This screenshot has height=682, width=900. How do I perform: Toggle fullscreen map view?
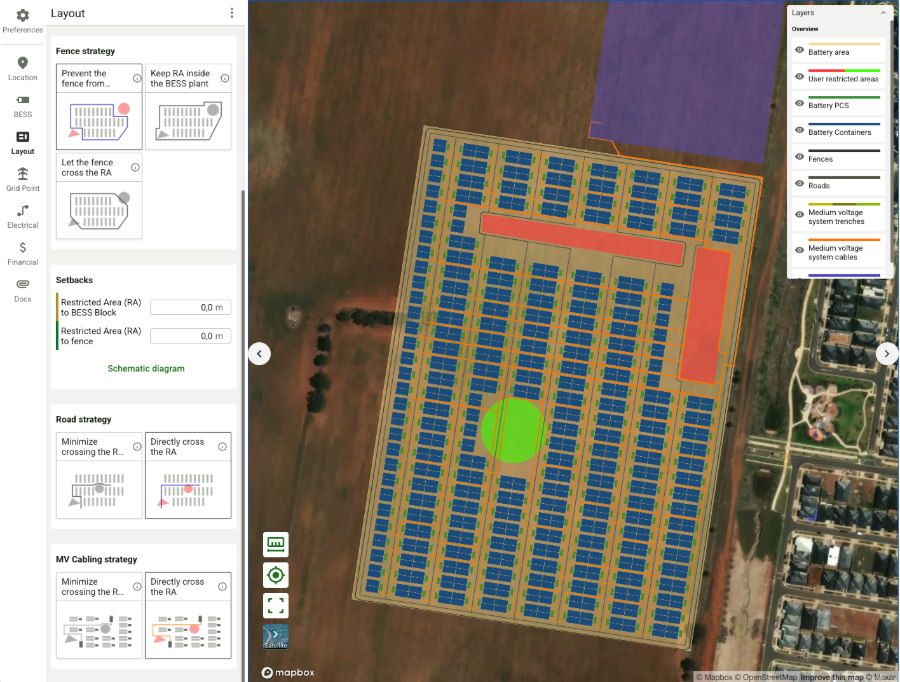click(276, 605)
